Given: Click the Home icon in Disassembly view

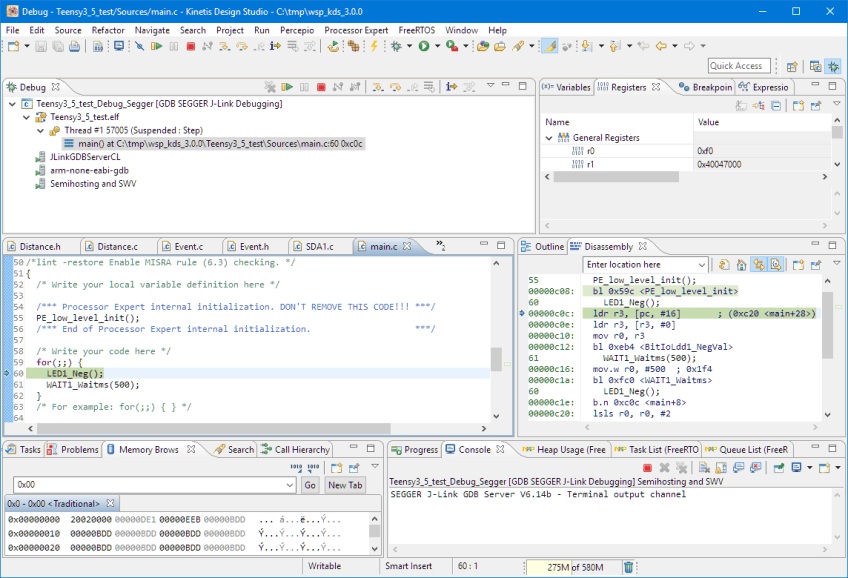Looking at the screenshot, I should 741,264.
